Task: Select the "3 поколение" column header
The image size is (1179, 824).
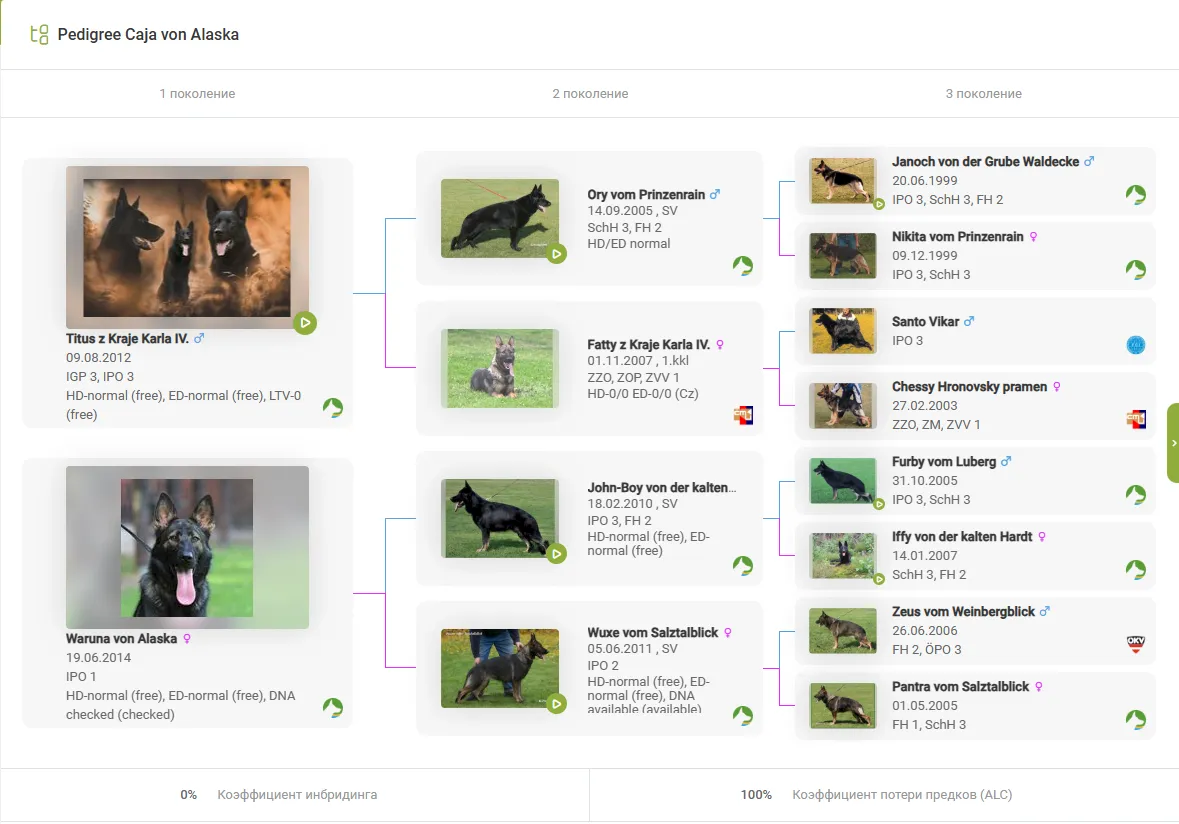Action: tap(983, 94)
